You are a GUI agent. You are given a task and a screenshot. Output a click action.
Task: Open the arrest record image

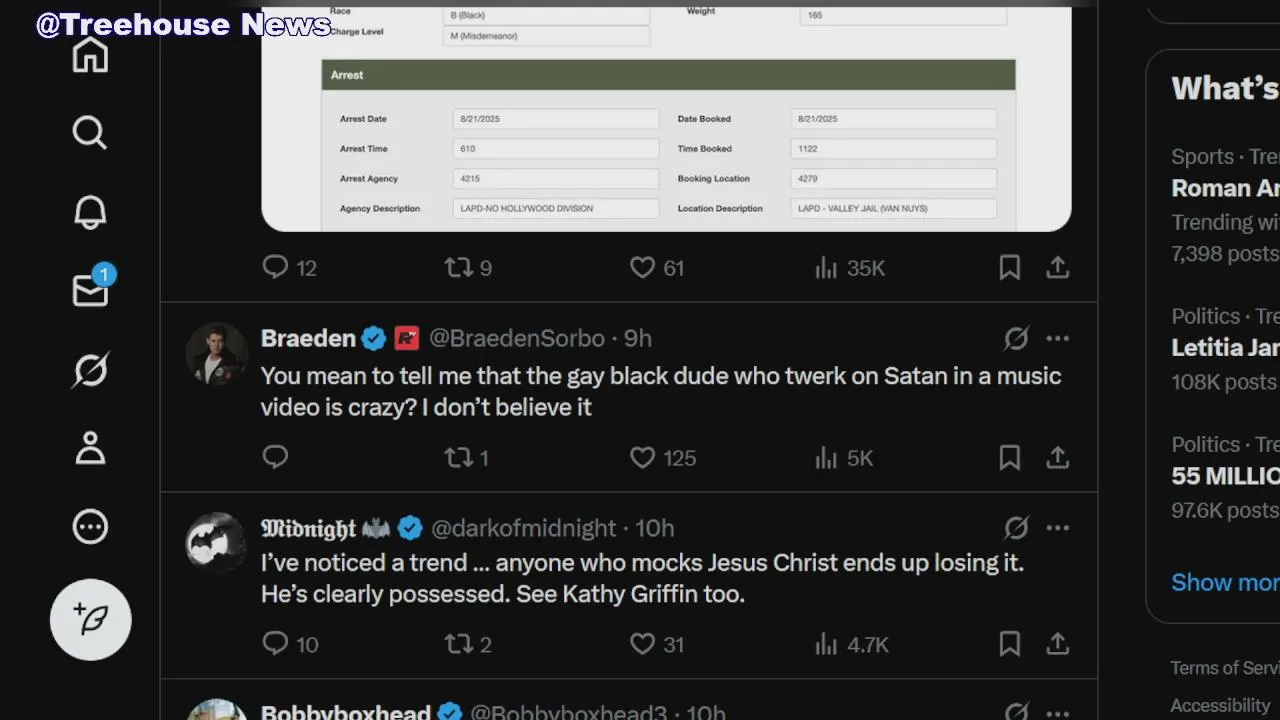point(666,118)
